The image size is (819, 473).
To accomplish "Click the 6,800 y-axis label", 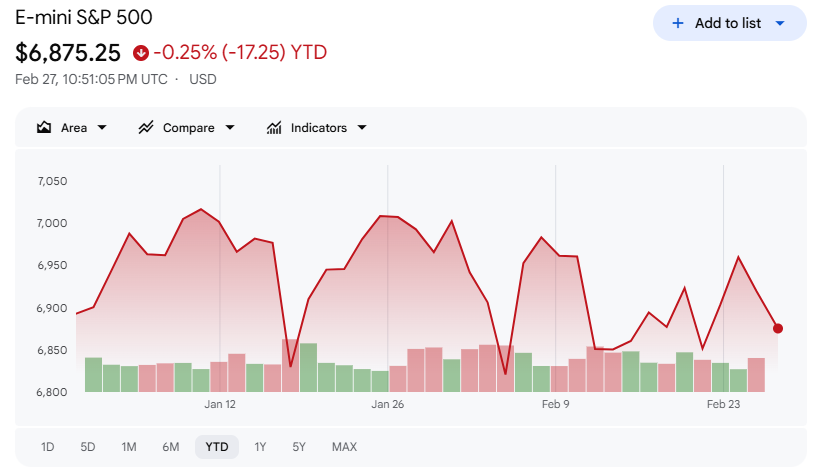I will click(52, 392).
